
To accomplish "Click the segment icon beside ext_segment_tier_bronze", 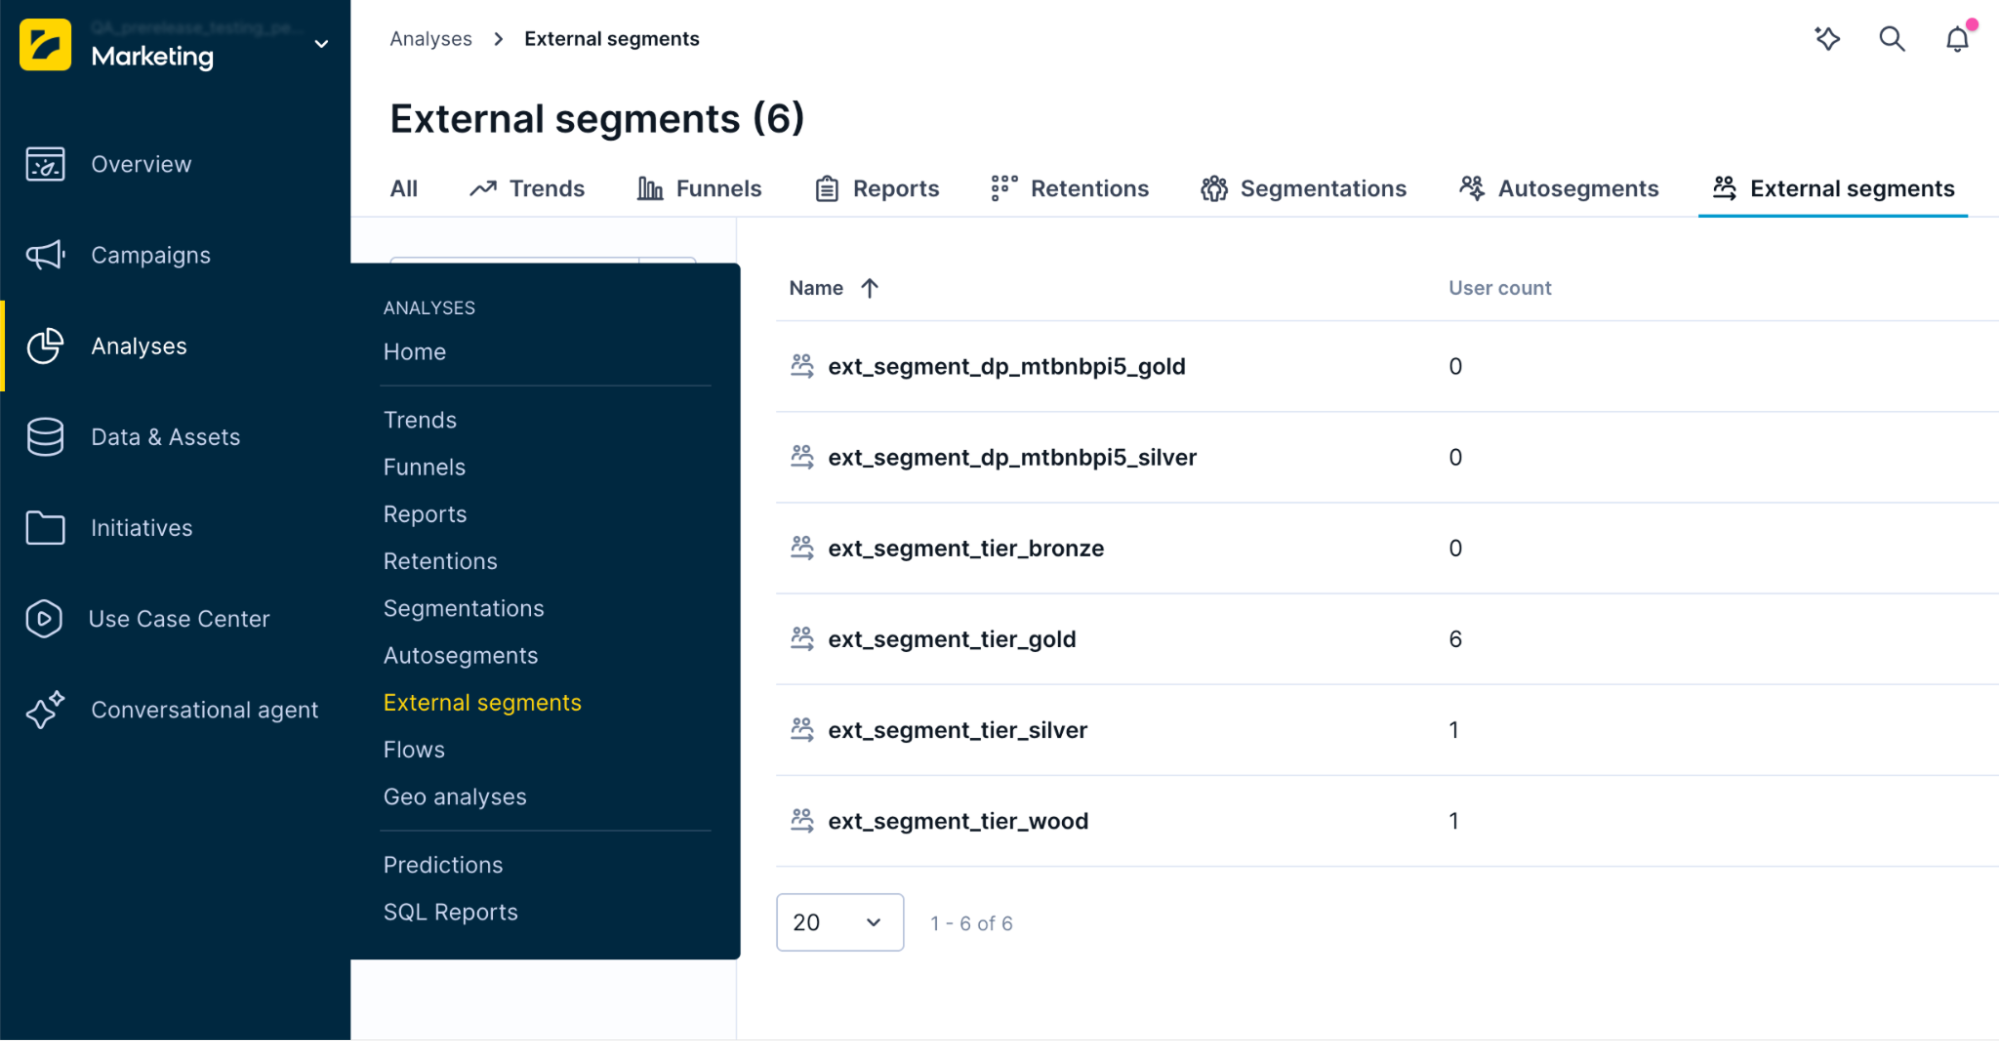I will [802, 548].
